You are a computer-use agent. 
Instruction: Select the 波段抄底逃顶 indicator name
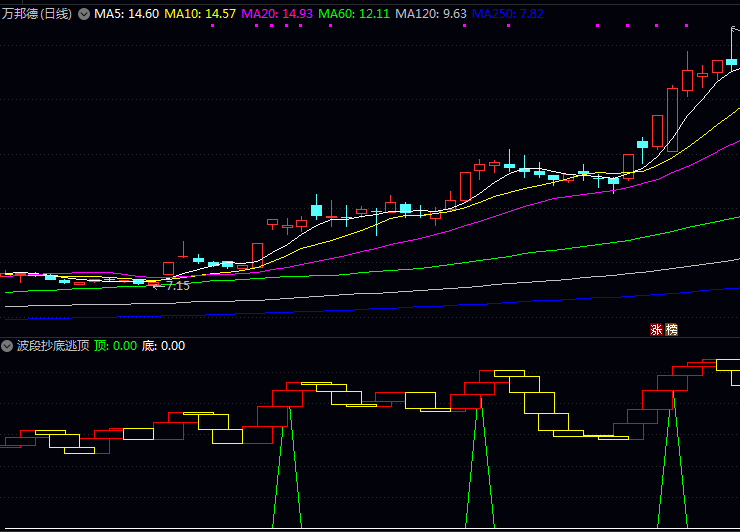(x=53, y=346)
